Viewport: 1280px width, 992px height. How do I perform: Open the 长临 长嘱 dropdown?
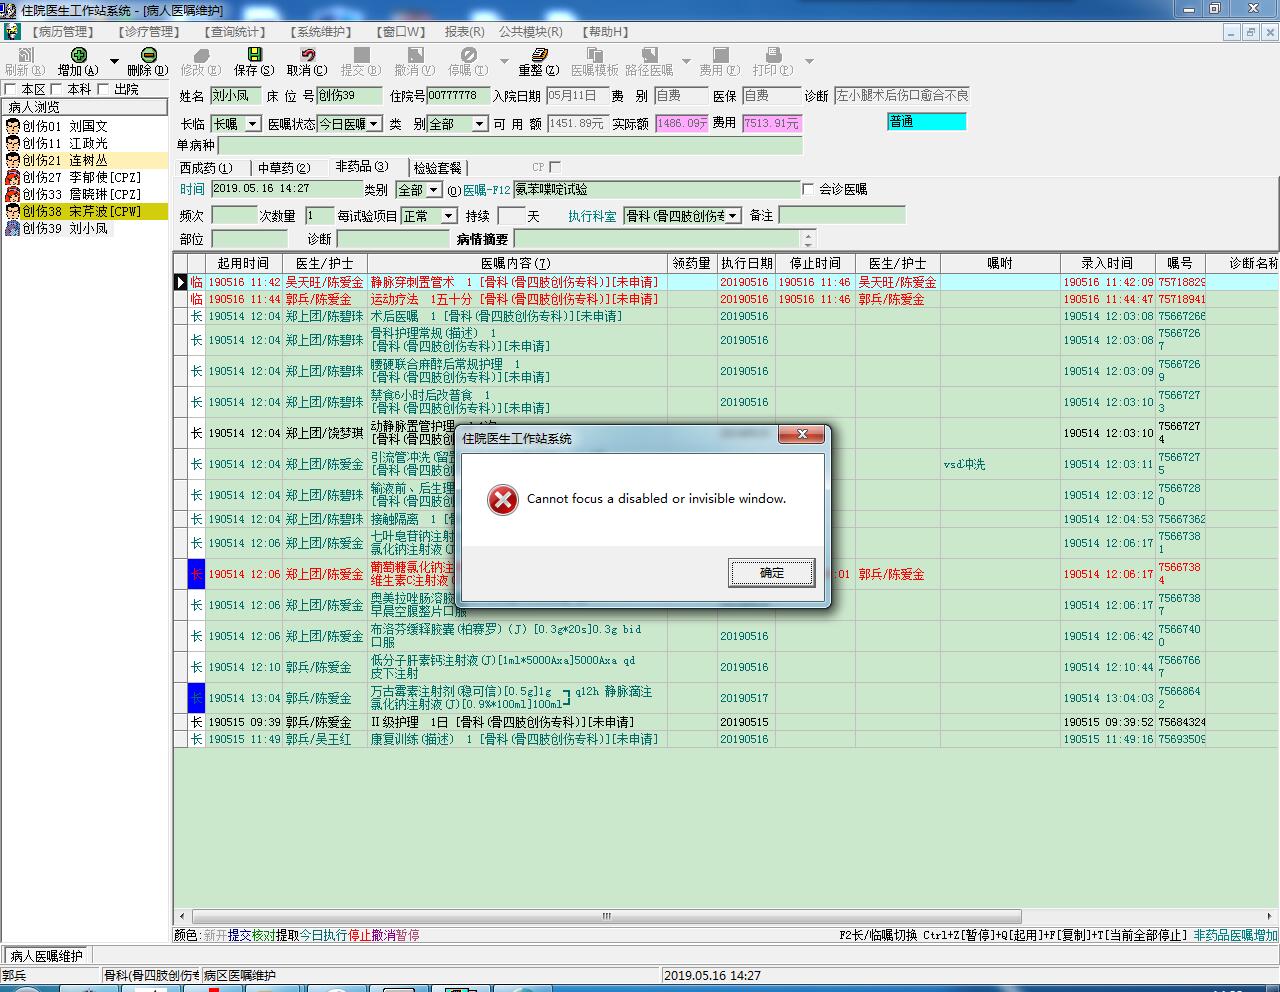pos(253,124)
